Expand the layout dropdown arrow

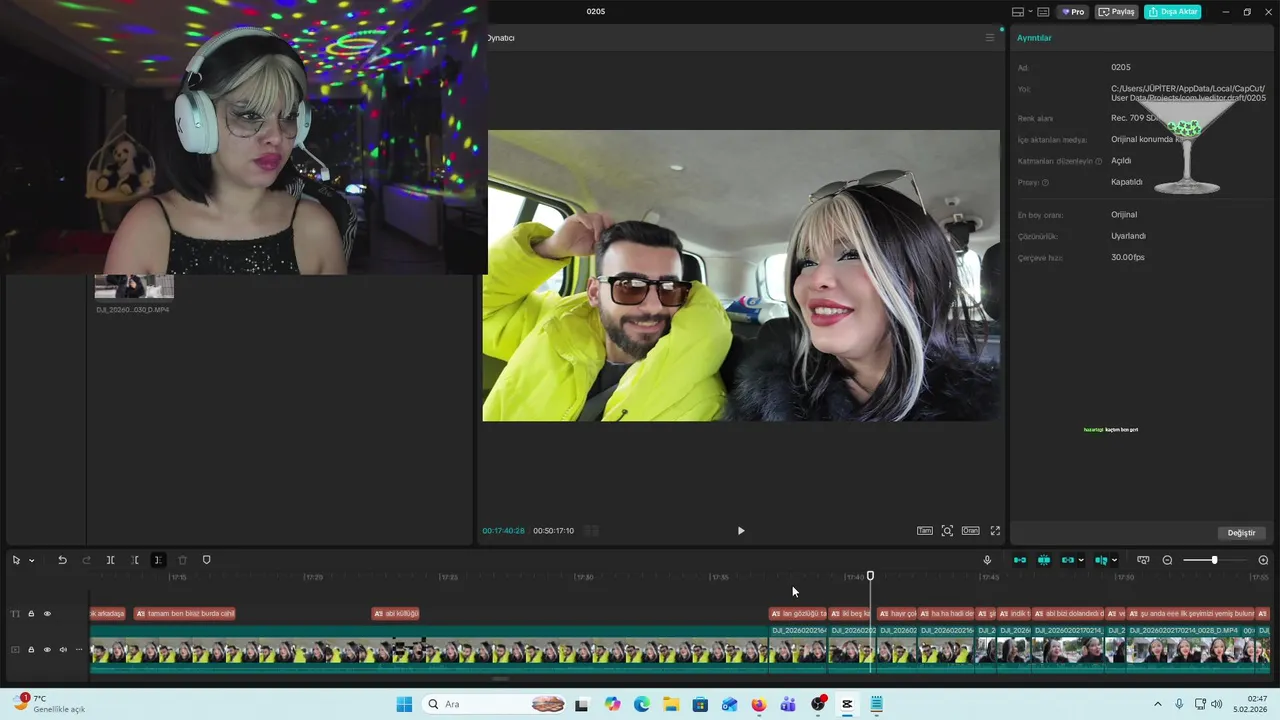tap(1030, 12)
